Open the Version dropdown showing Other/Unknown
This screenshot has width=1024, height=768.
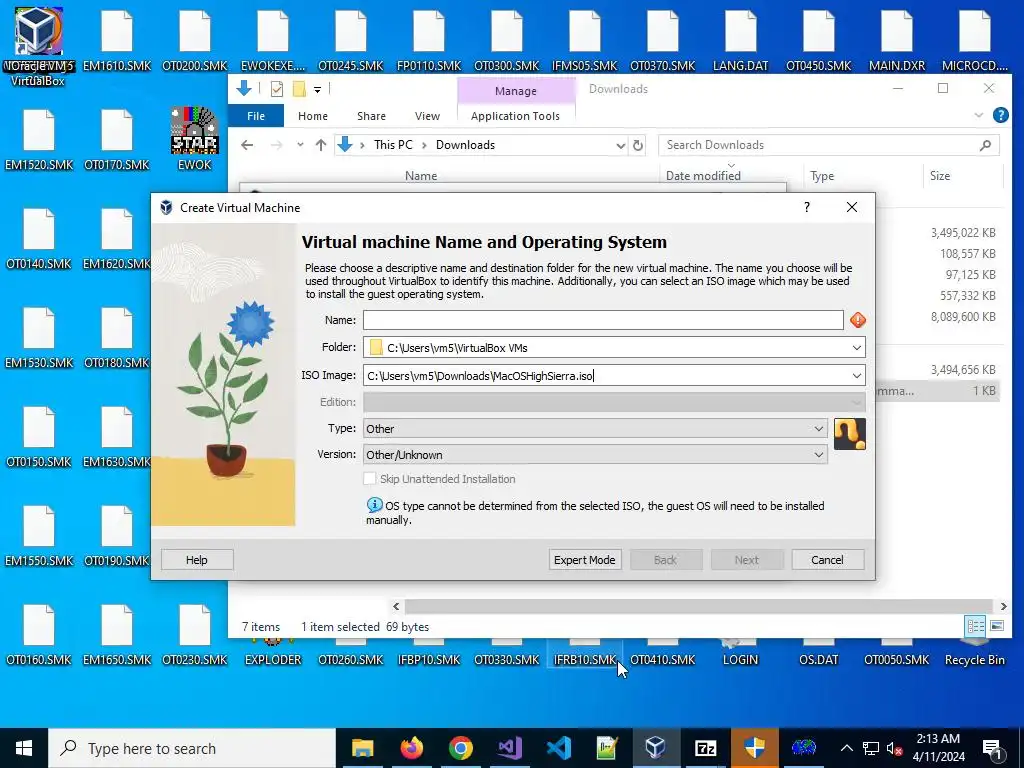(x=595, y=455)
